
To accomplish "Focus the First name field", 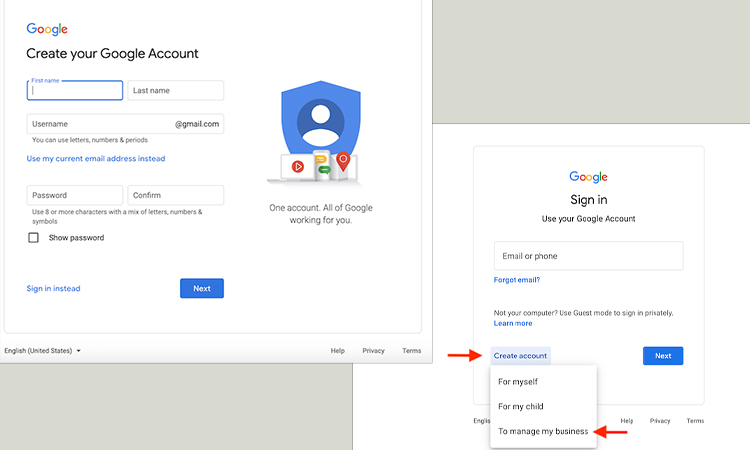I will tap(75, 90).
